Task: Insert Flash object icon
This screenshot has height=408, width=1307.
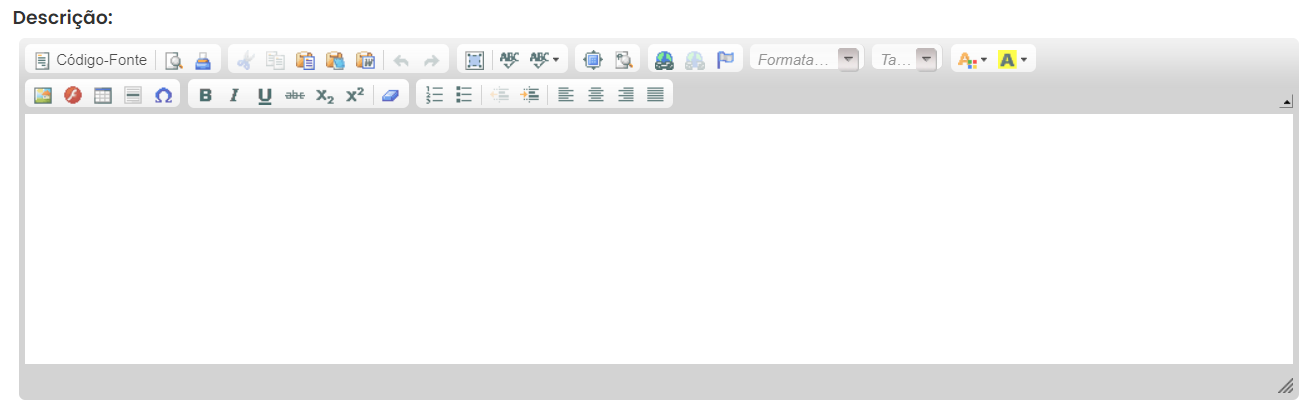Action: click(x=73, y=95)
